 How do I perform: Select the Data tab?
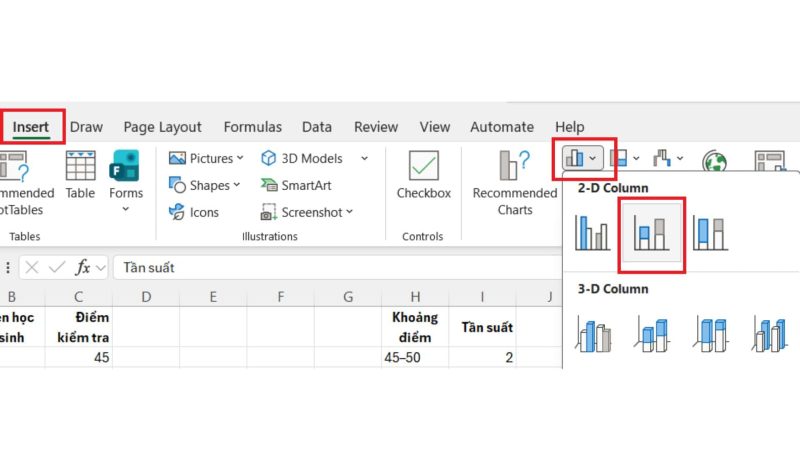point(317,127)
